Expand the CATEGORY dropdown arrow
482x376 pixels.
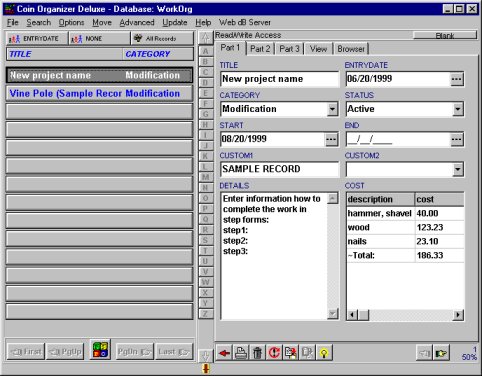click(332, 109)
